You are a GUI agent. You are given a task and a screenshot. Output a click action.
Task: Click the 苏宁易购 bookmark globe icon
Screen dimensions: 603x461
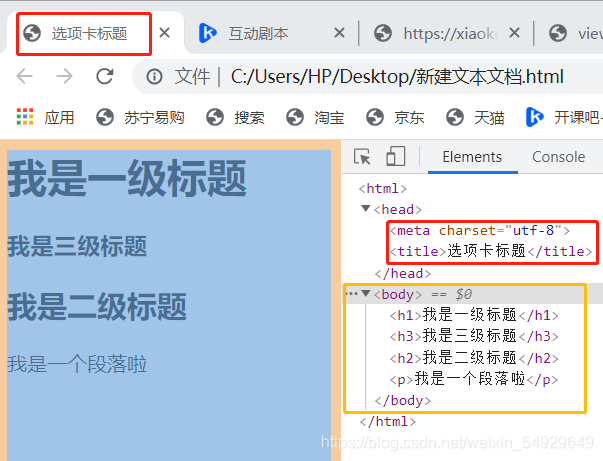tap(105, 117)
